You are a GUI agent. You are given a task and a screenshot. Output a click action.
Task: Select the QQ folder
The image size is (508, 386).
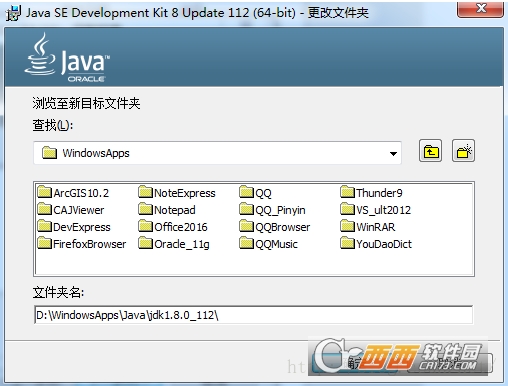click(256, 193)
